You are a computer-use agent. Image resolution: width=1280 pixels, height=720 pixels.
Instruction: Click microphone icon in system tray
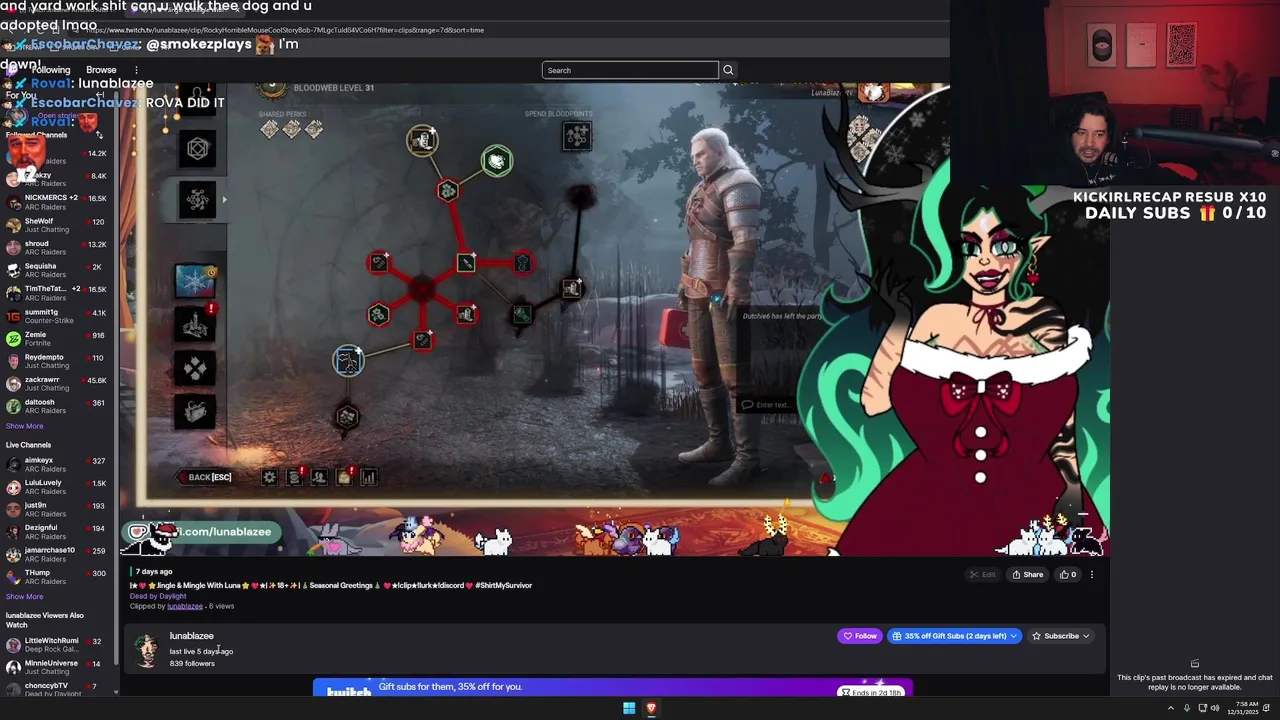[x=1187, y=708]
